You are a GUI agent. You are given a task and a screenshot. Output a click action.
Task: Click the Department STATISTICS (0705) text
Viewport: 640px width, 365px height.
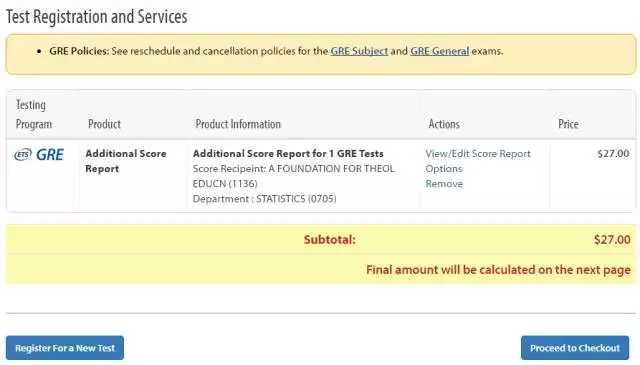[x=264, y=199]
